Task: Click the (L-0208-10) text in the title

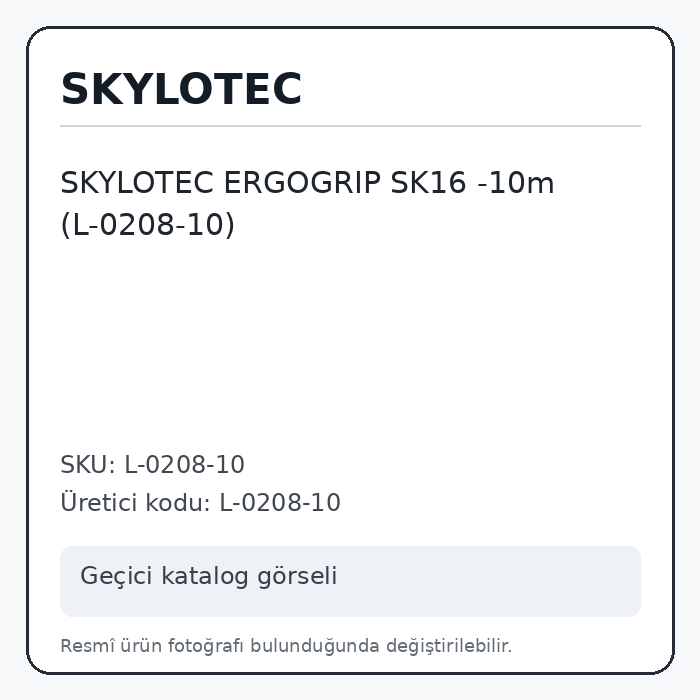Action: click(147, 224)
